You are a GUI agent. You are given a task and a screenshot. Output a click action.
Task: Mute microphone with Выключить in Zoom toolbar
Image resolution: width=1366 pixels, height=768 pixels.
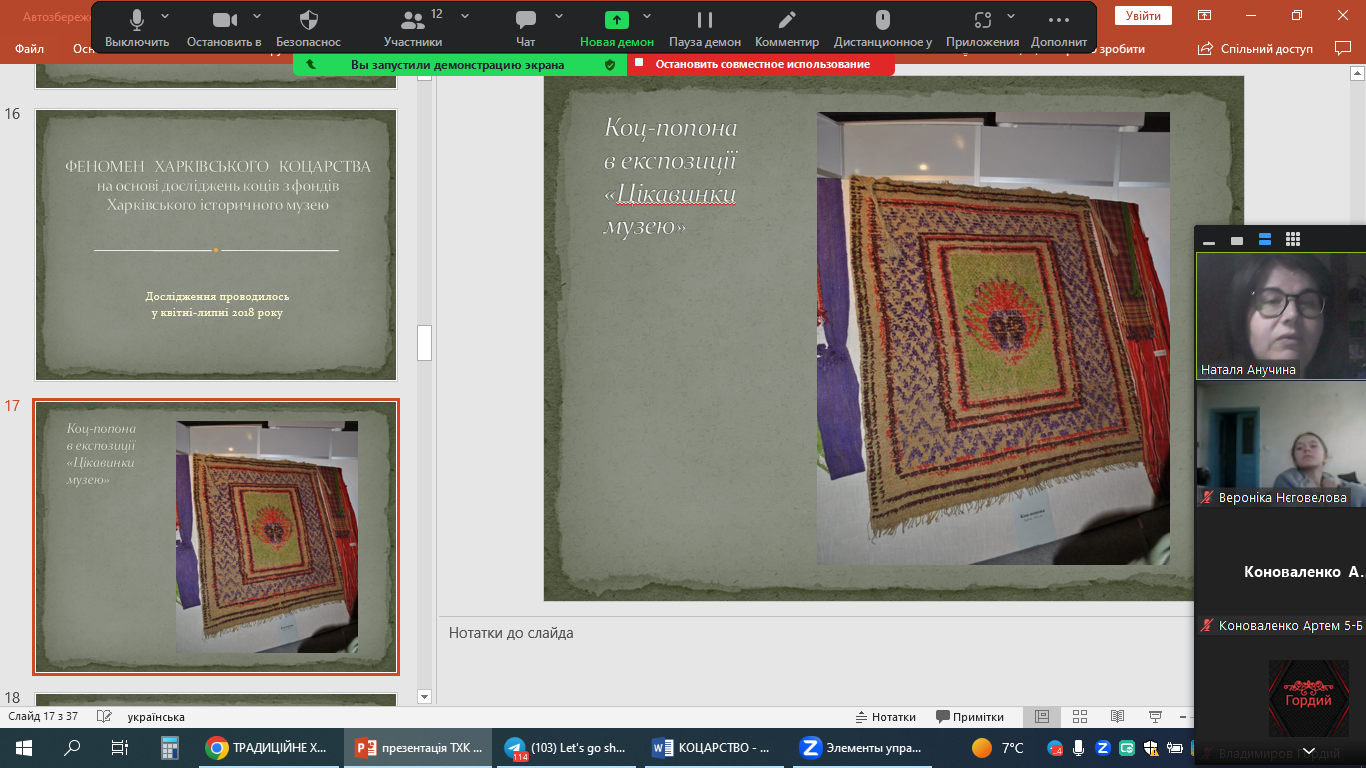[137, 28]
